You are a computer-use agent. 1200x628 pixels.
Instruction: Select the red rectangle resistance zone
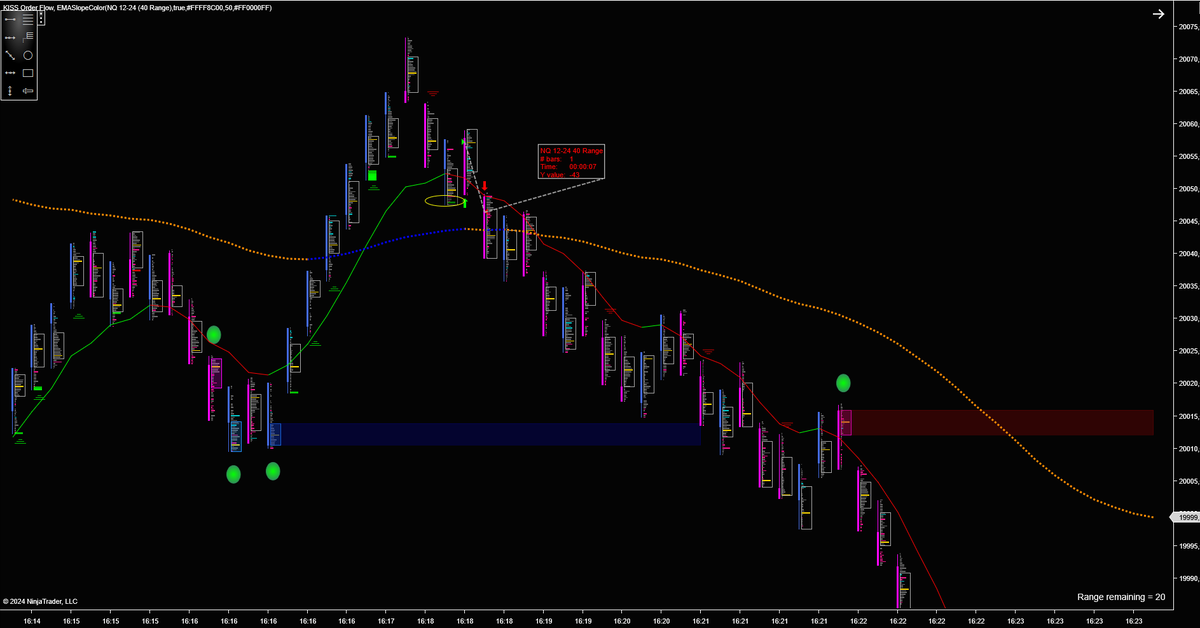coord(996,422)
